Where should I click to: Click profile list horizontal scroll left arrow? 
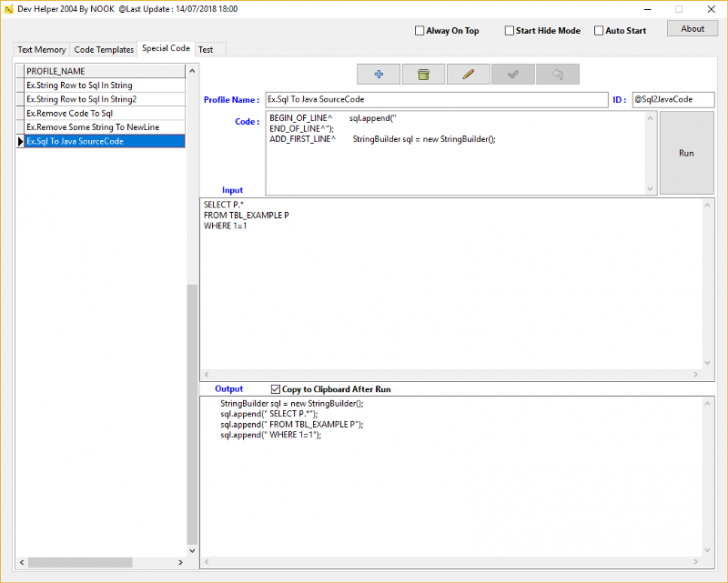click(22, 562)
